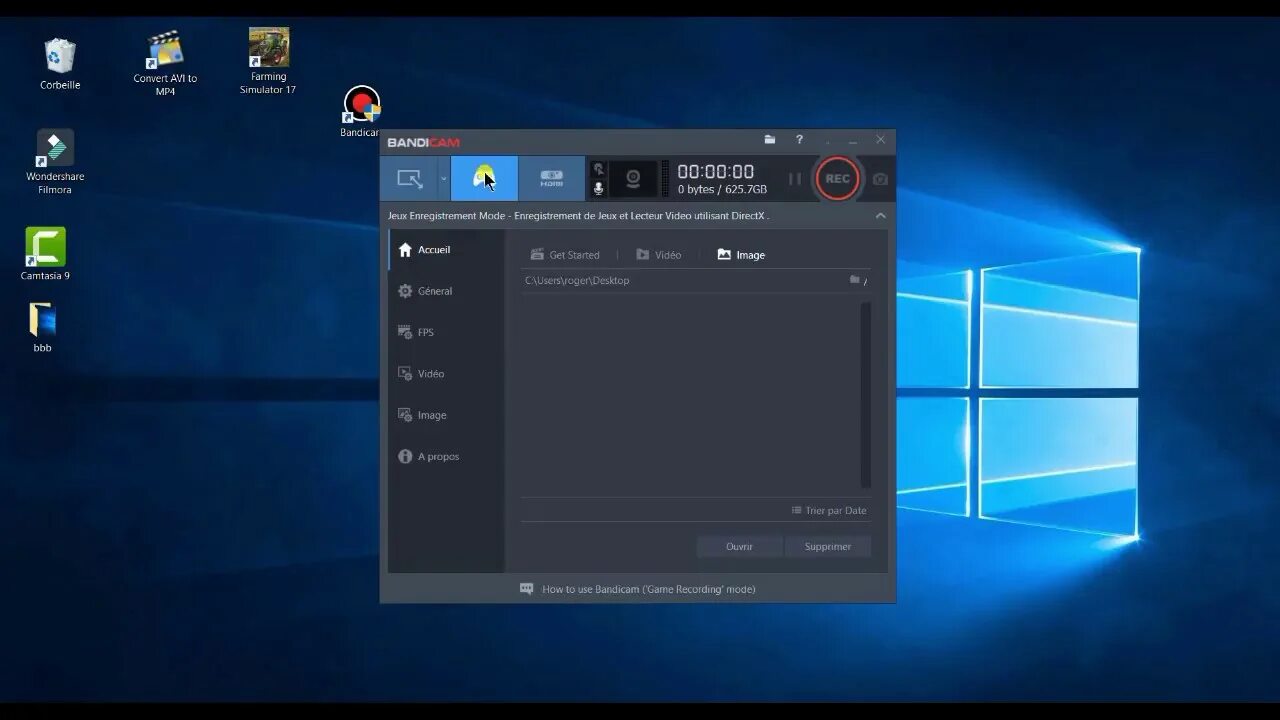Open the Accueil sidebar section
The image size is (1280, 720).
(x=446, y=250)
